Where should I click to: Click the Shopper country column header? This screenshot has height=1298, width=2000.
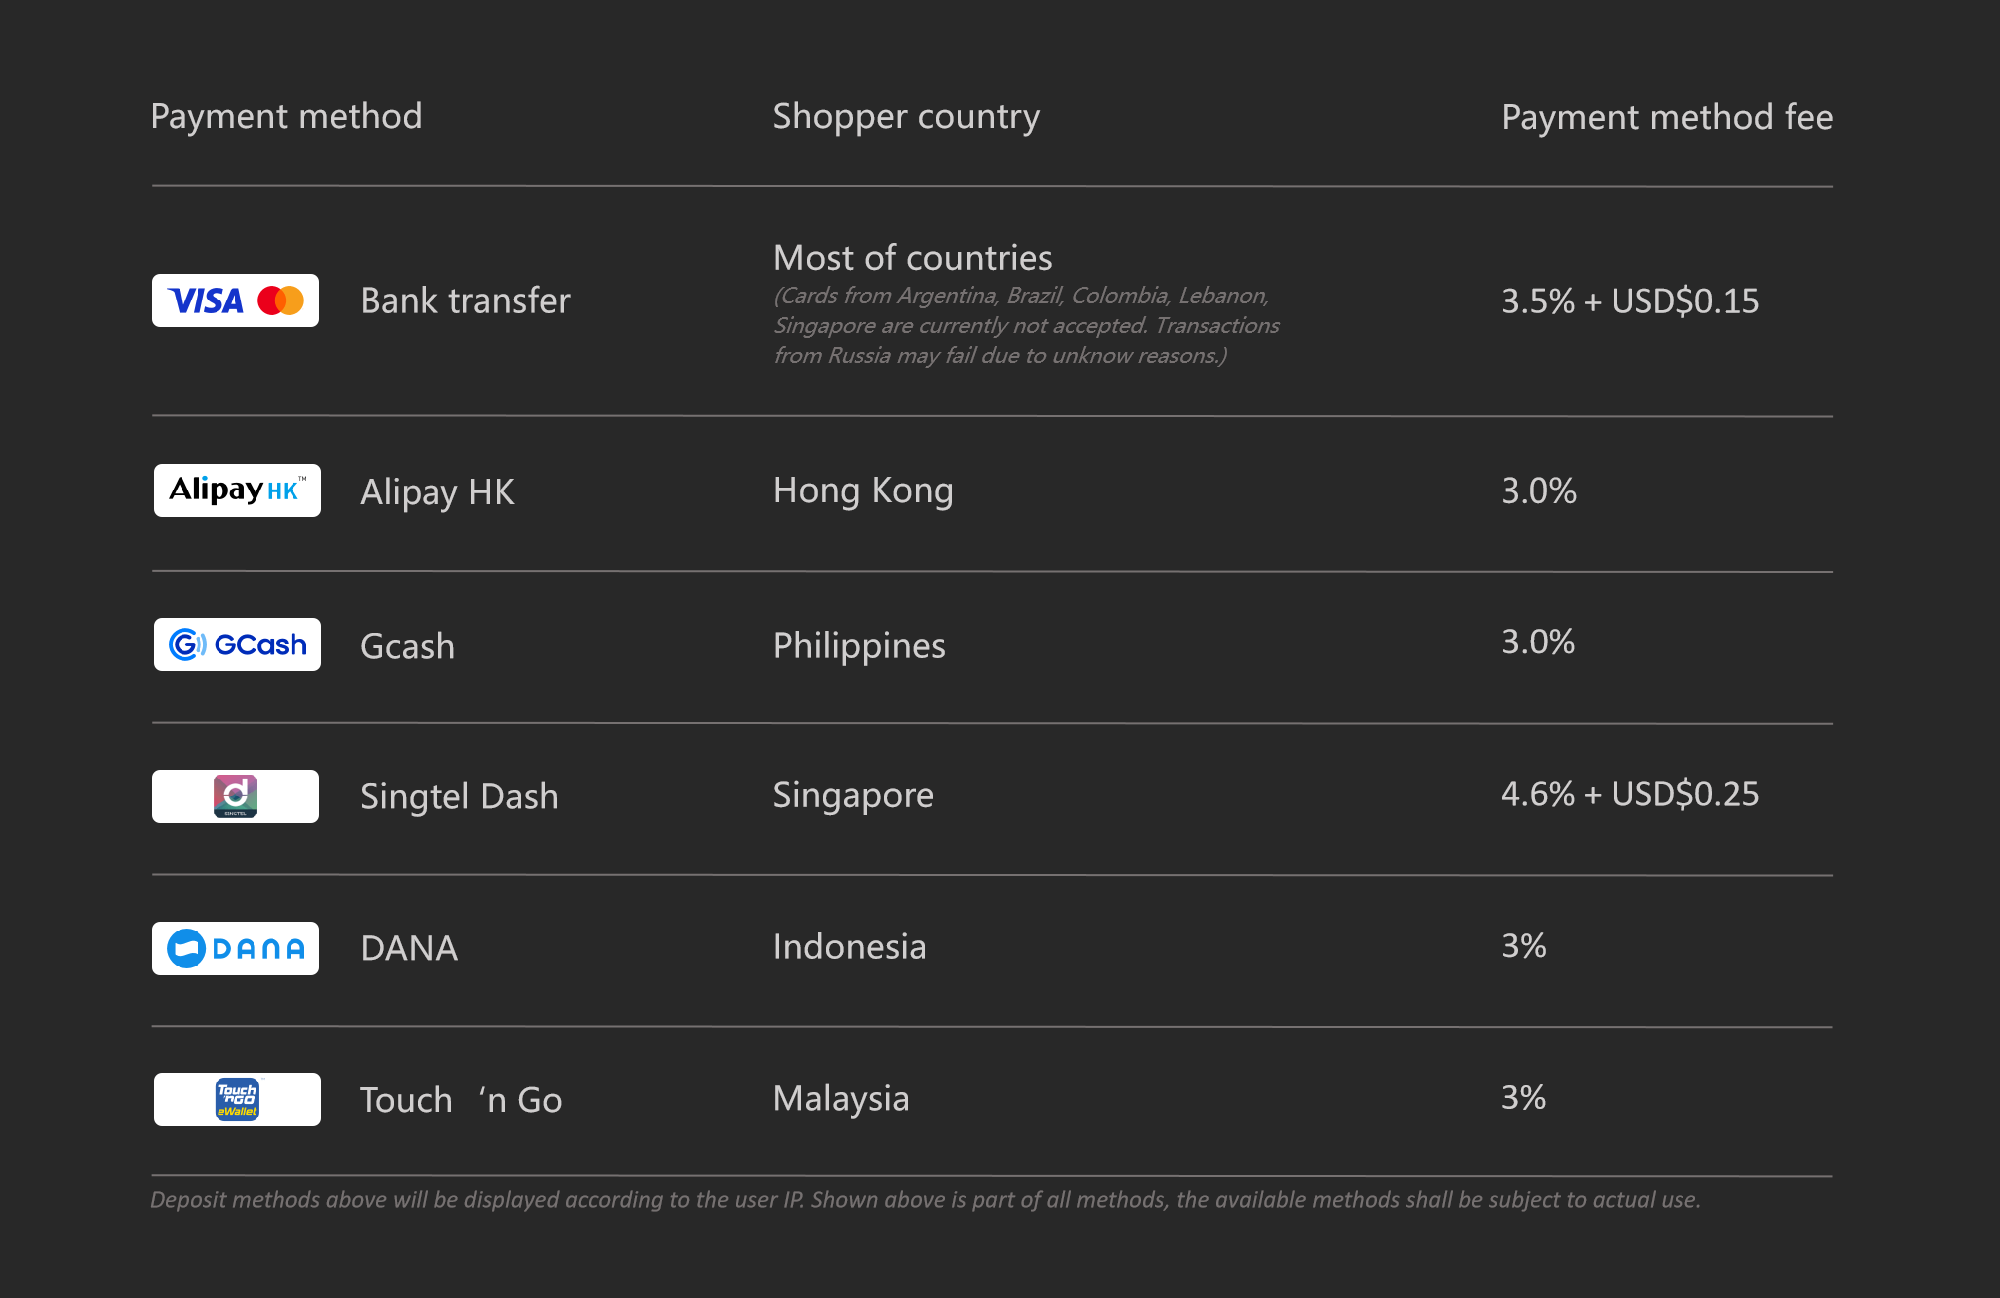coord(906,116)
